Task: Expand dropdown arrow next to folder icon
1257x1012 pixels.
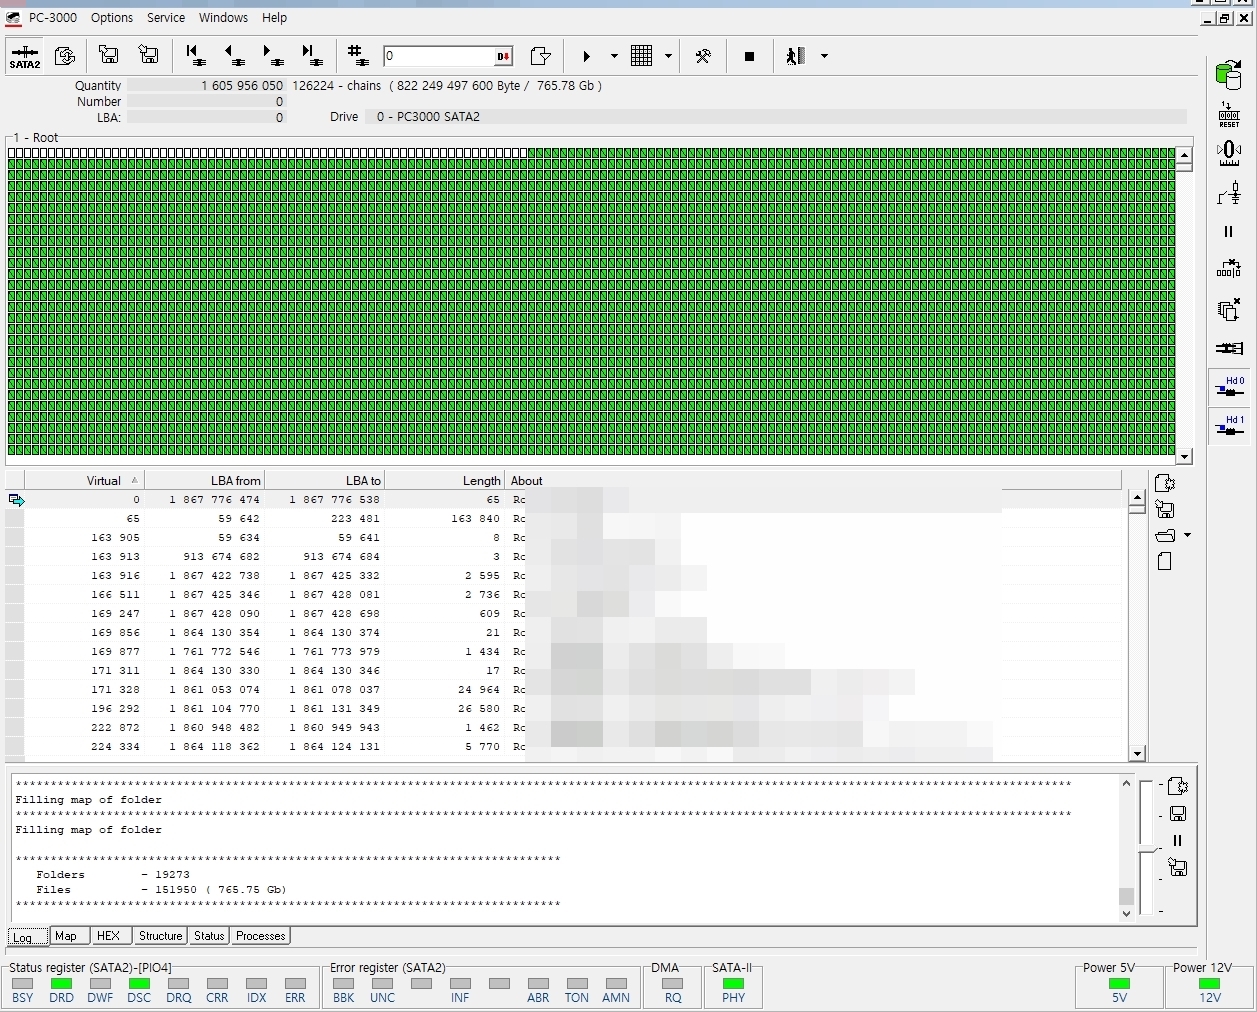Action: [x=1187, y=536]
